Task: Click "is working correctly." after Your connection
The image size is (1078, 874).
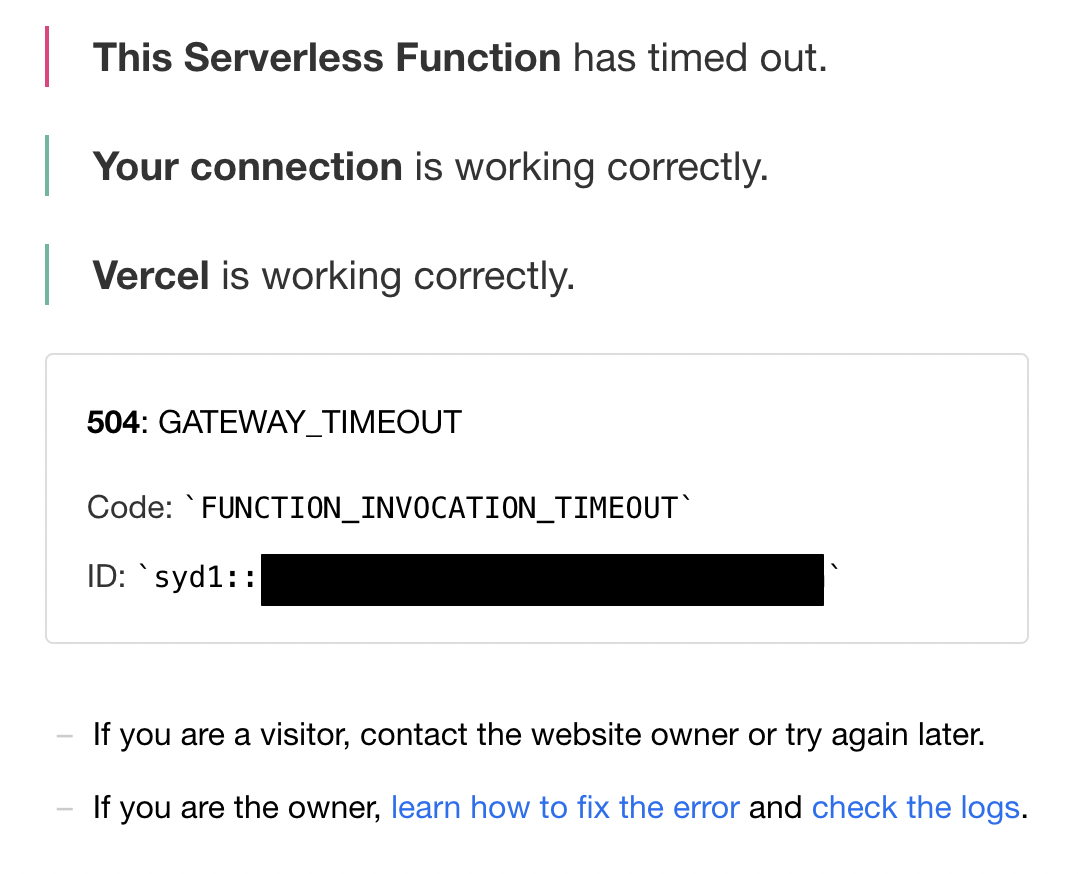Action: coord(591,167)
